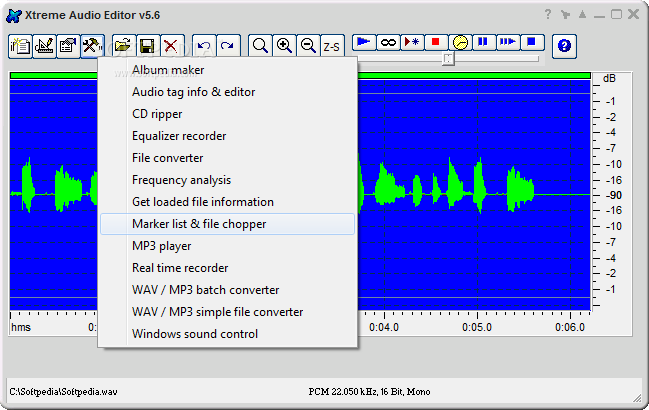
Task: Click the Z-S zoom selection button
Action: 332,46
